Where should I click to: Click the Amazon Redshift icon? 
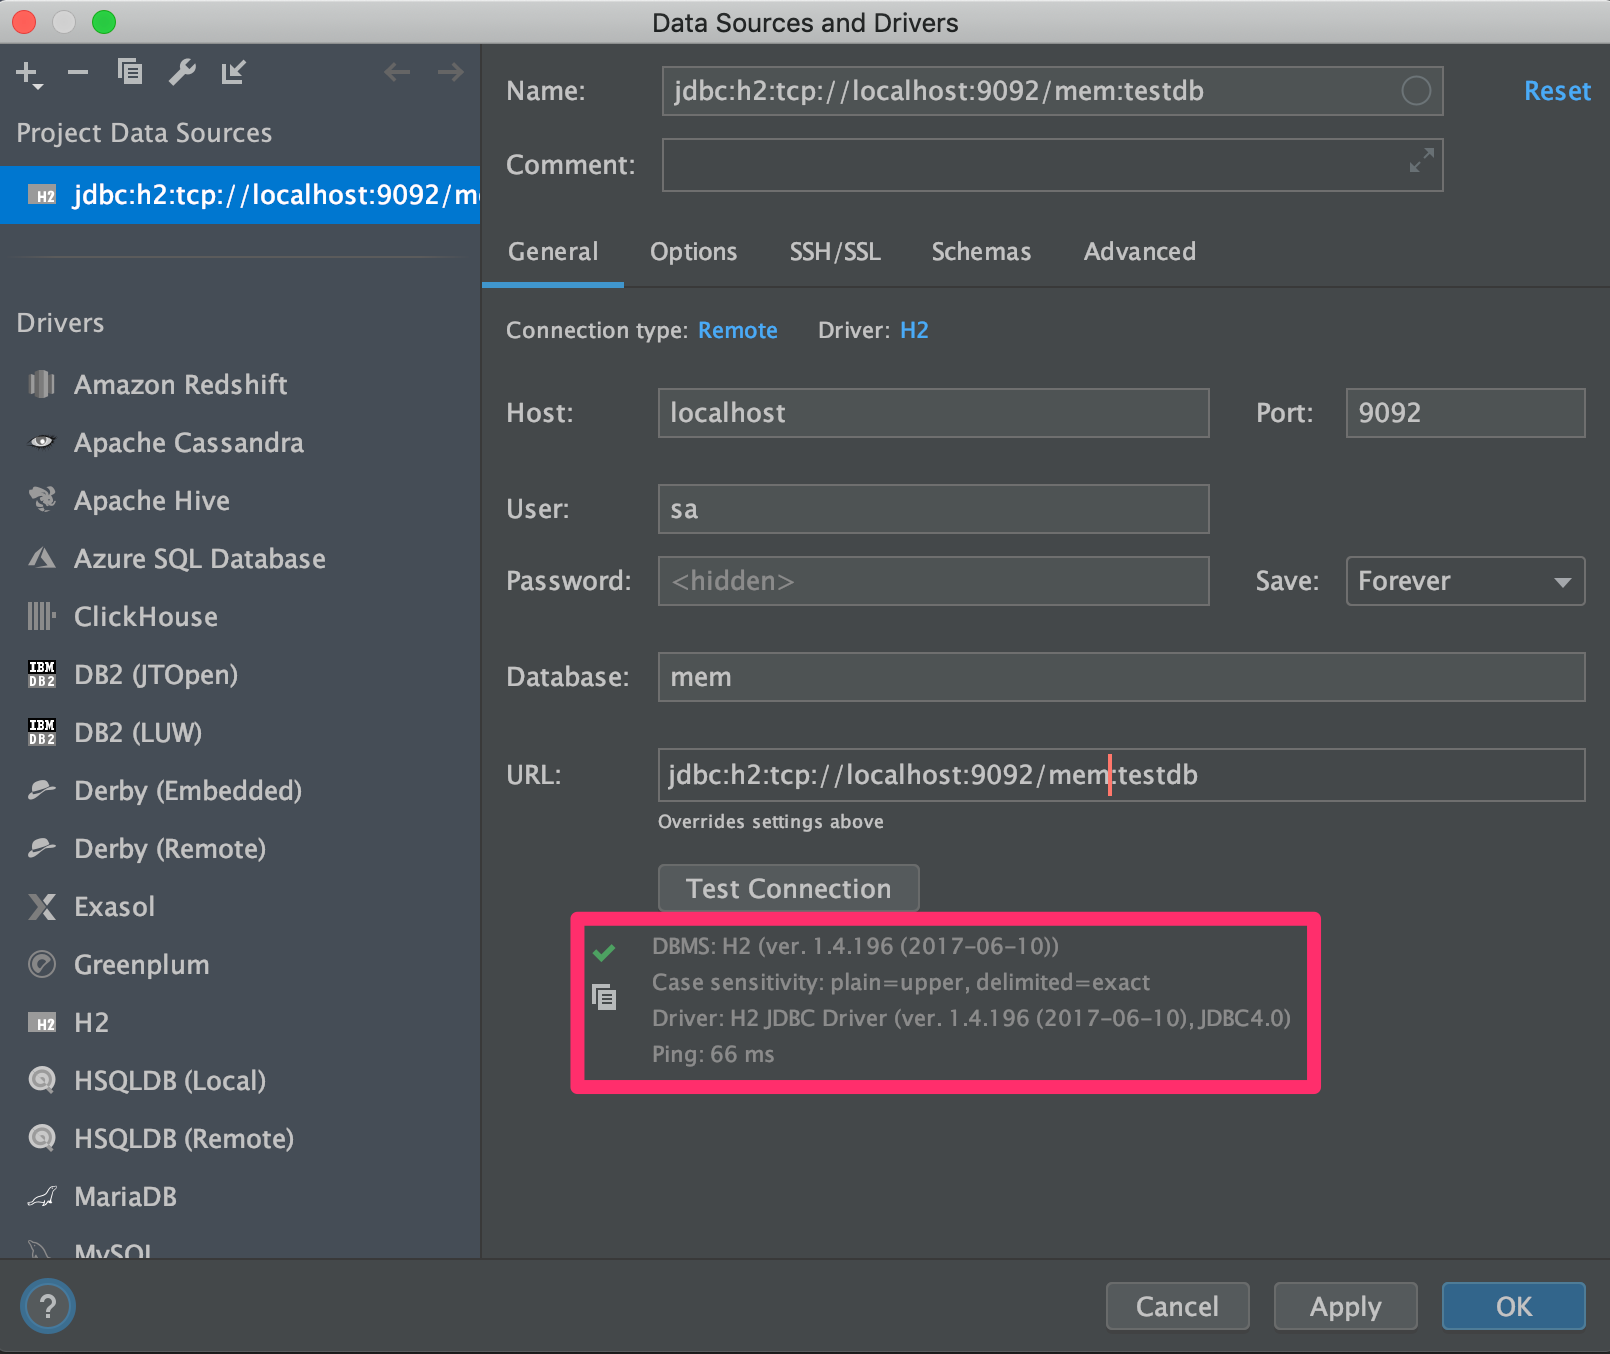(42, 385)
